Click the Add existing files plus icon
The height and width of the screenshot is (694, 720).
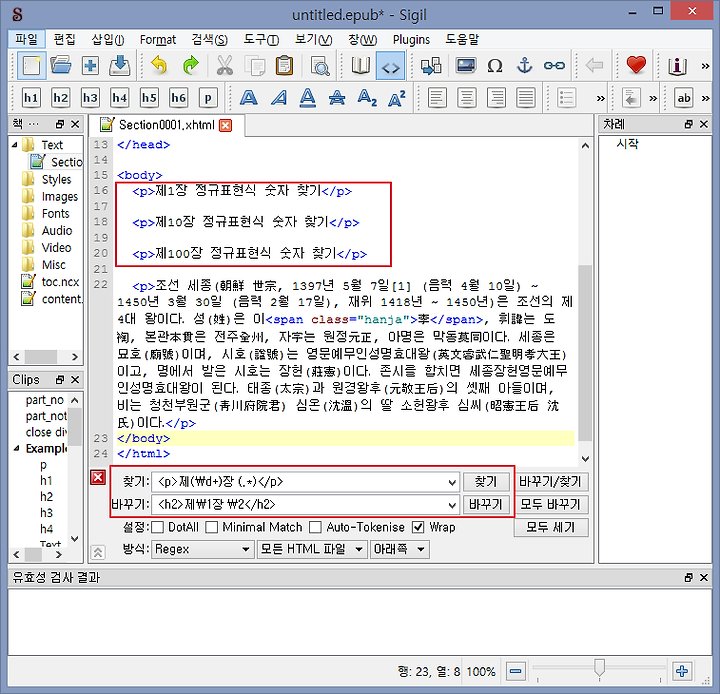(90, 66)
